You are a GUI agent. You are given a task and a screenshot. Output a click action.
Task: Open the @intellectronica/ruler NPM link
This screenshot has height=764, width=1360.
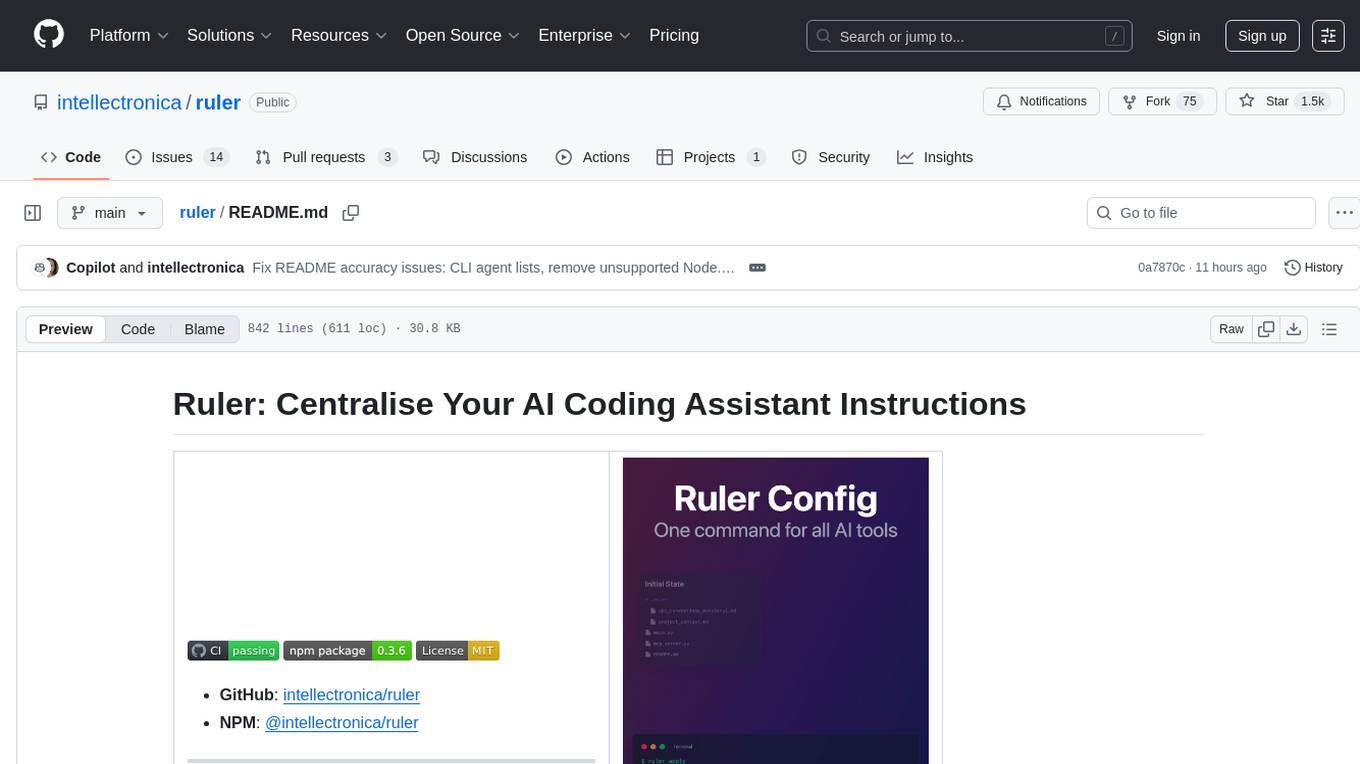click(341, 722)
